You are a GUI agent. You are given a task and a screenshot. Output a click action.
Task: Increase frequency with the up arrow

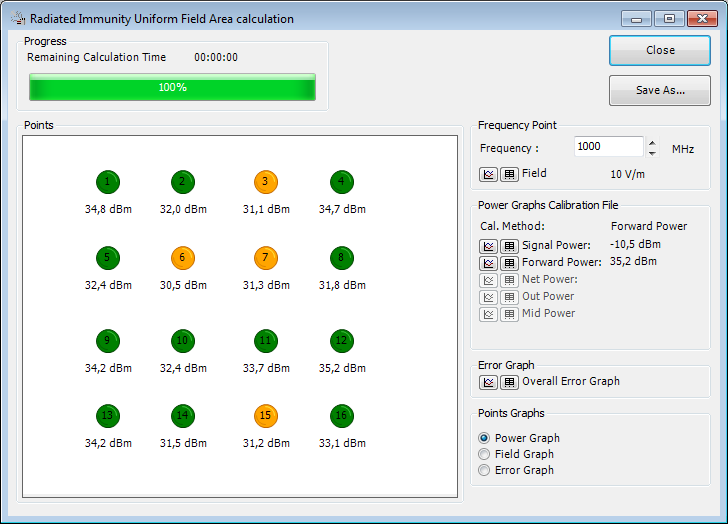click(653, 142)
